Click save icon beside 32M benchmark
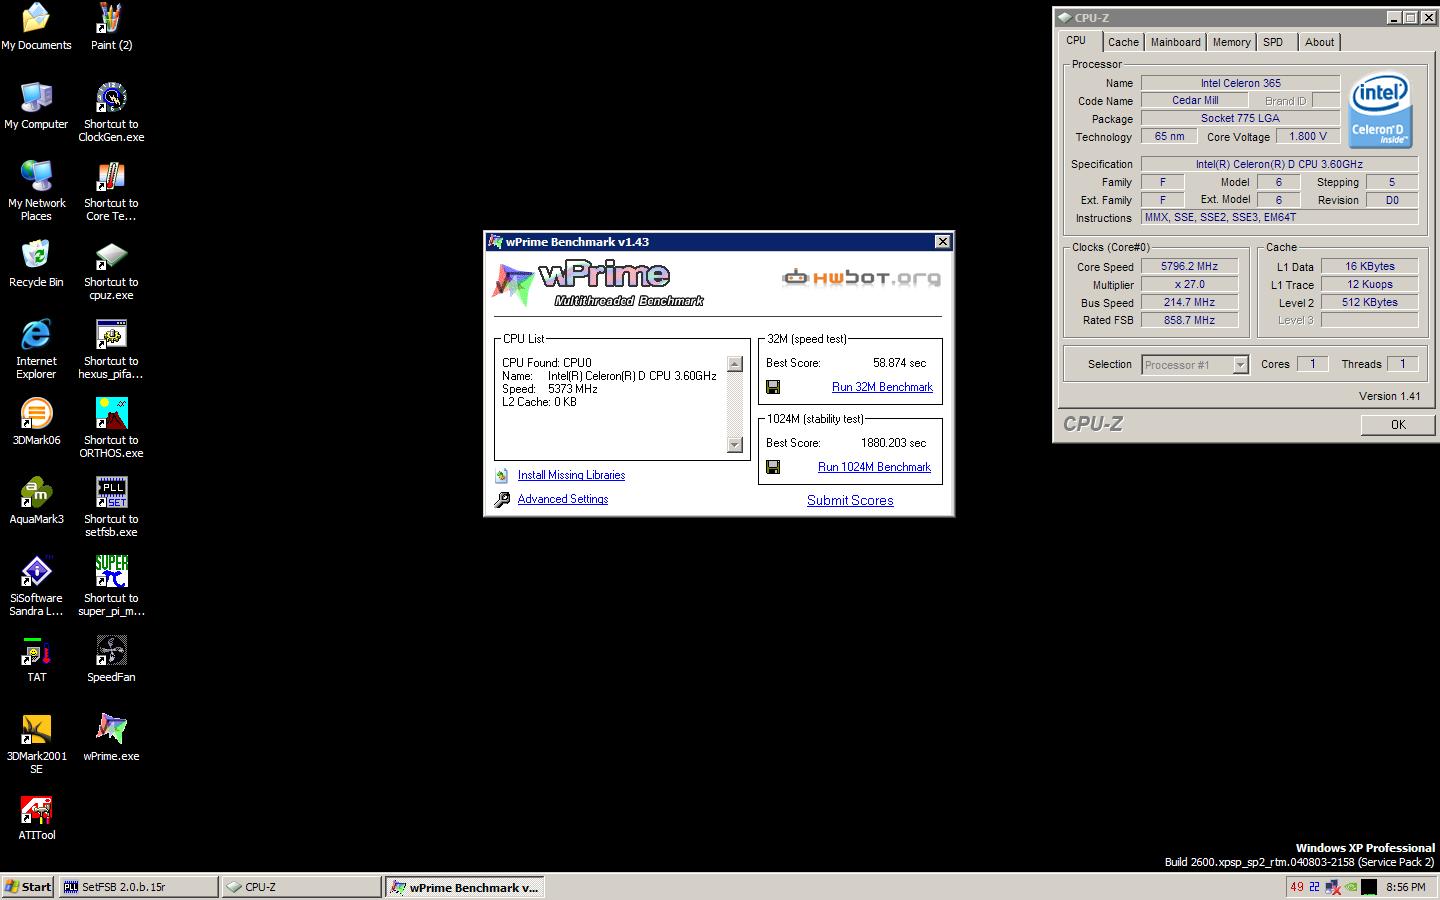Screen dimensions: 1440x900 click(x=773, y=387)
